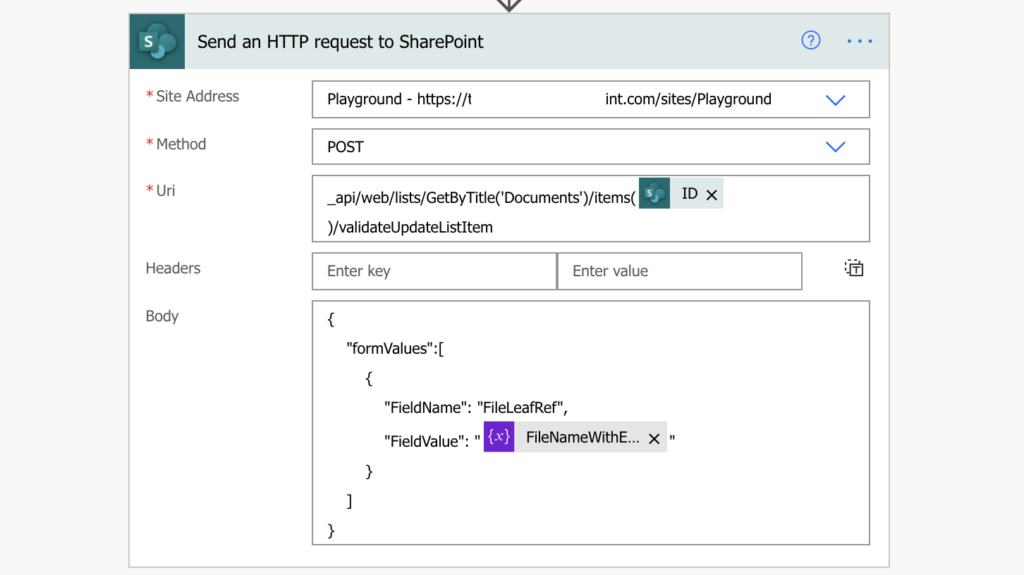Click the SharePoint icon on ID token
1024x575 pixels.
[x=654, y=193]
